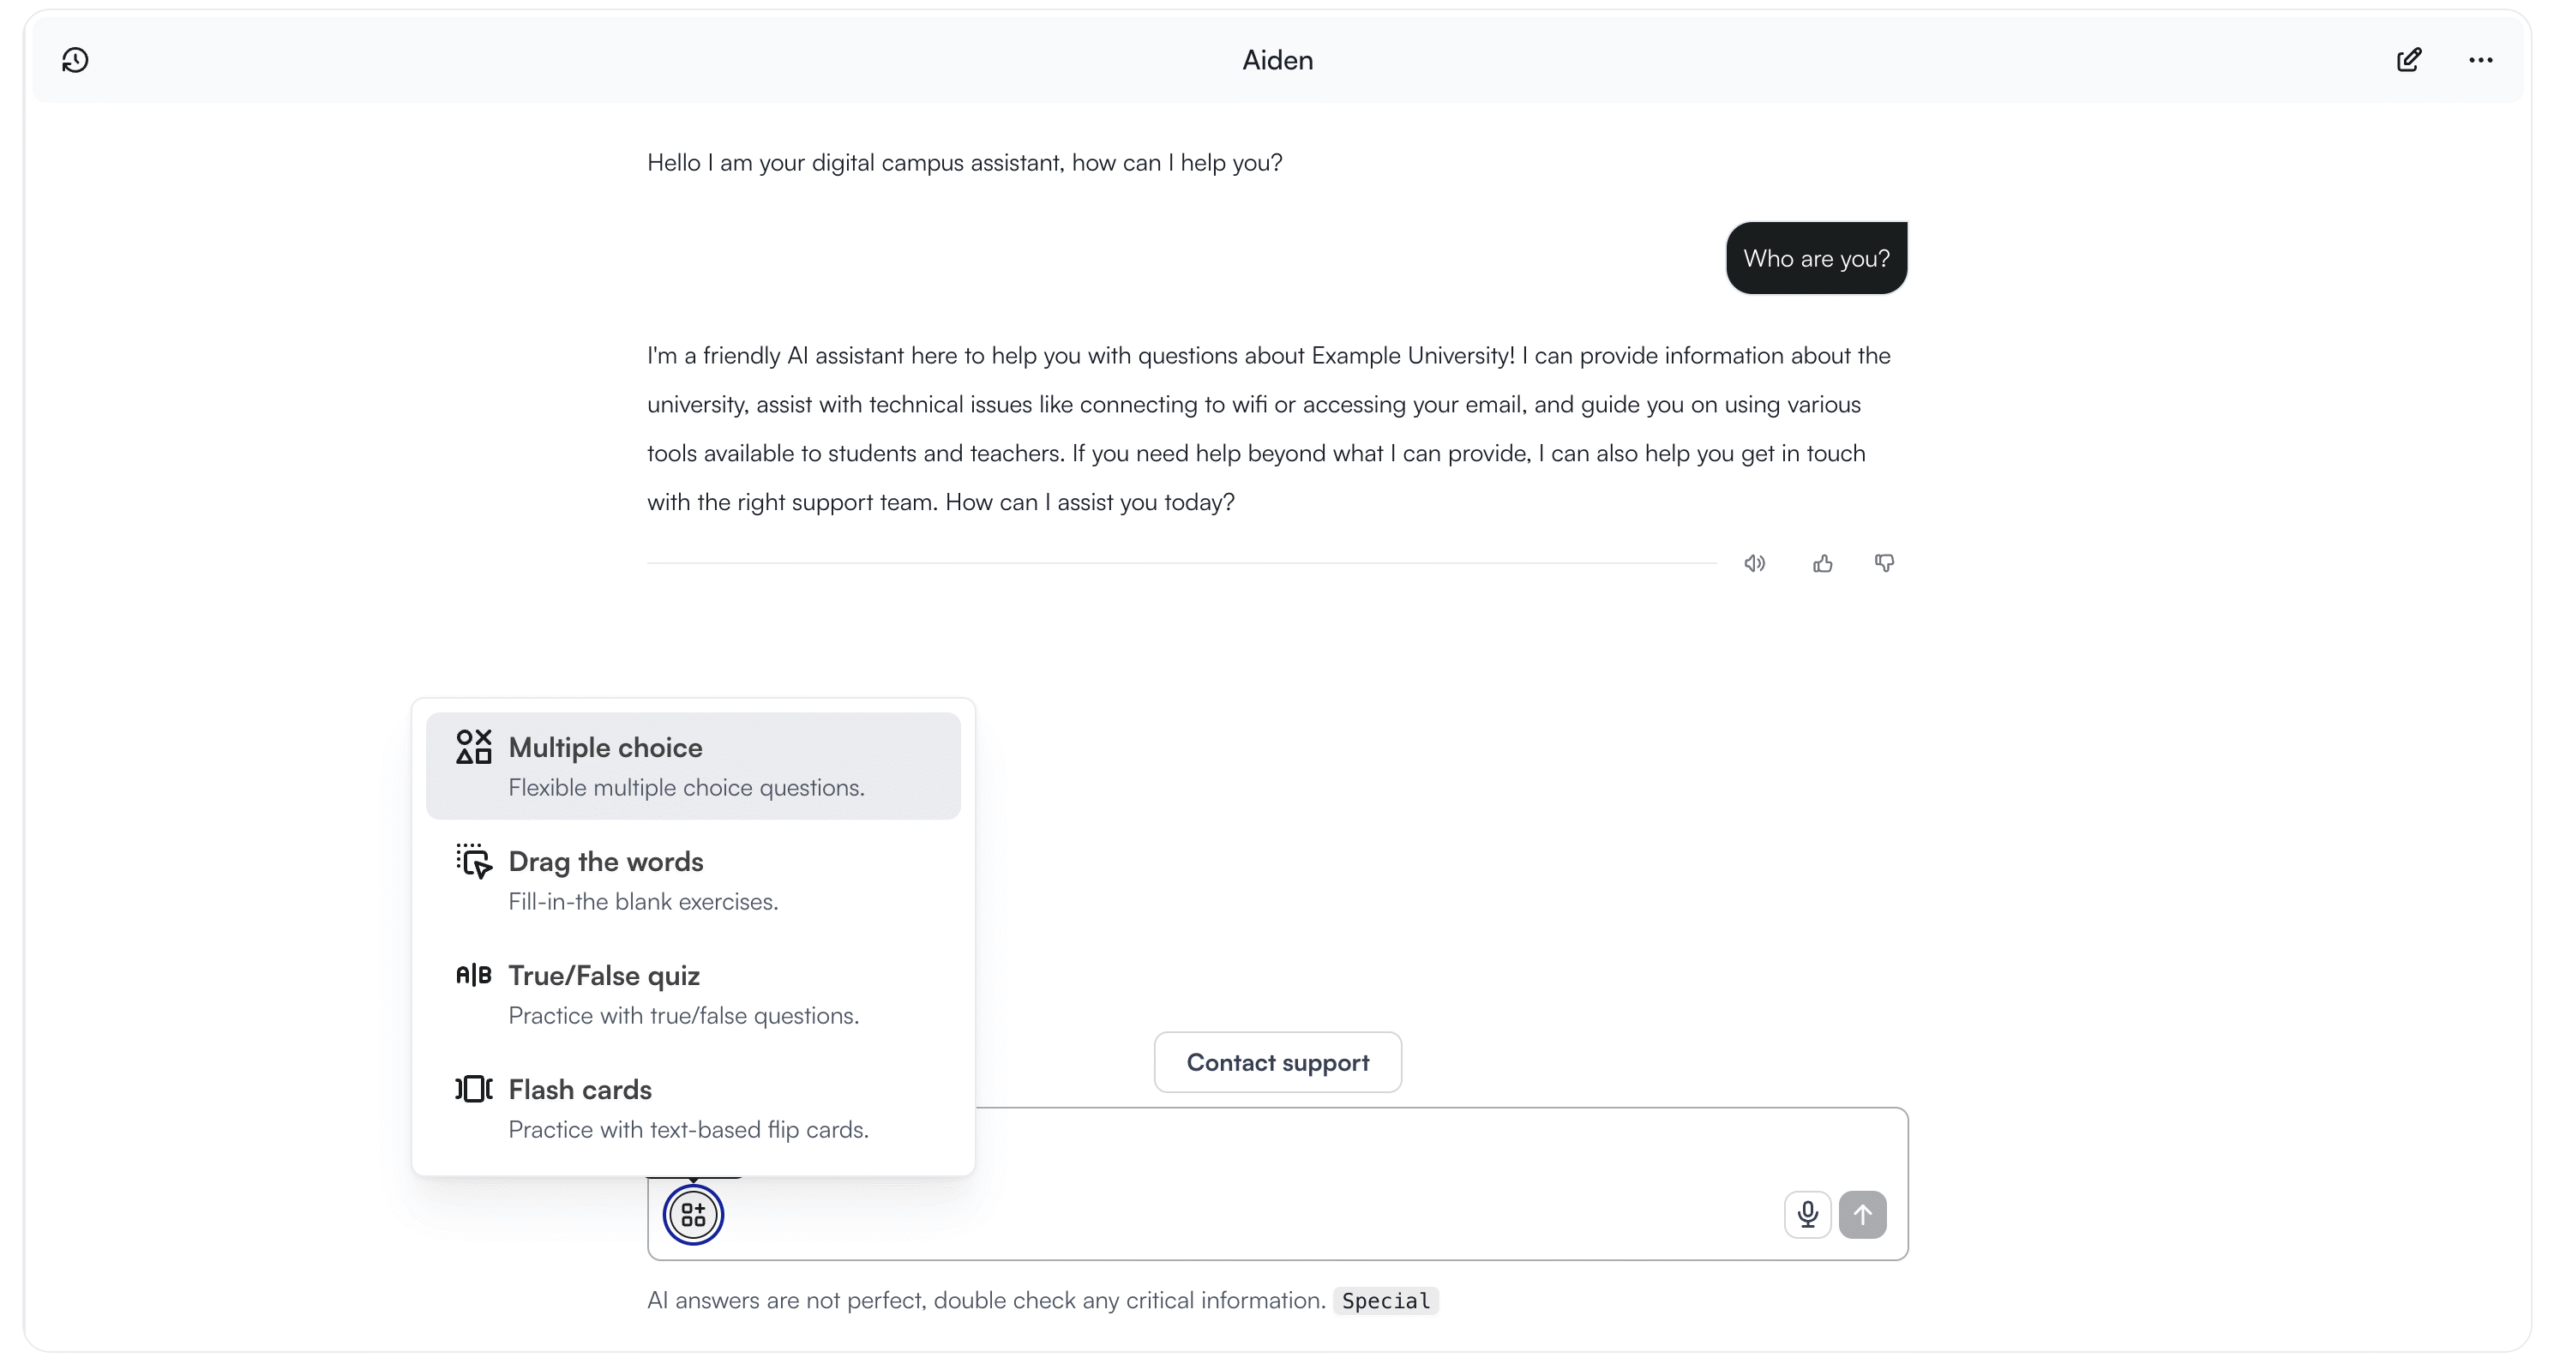Toggle the activities menu button in the input box
Image resolution: width=2560 pixels, height=1370 pixels.
click(x=693, y=1215)
